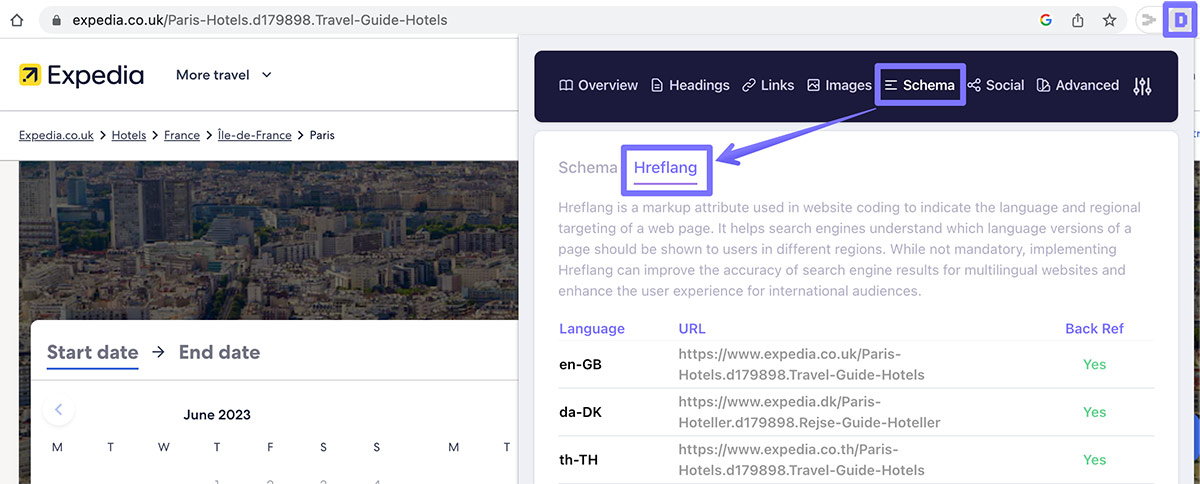This screenshot has height=484, width=1200.
Task: Click the URL column header
Action: pyautogui.click(x=692, y=329)
